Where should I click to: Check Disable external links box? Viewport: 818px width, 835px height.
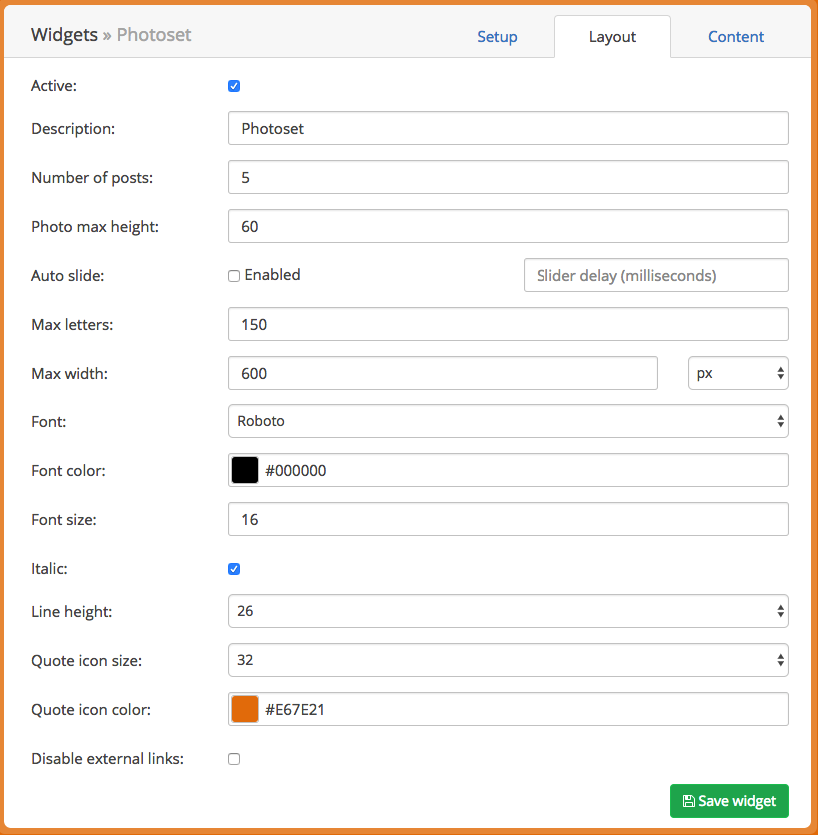(234, 758)
